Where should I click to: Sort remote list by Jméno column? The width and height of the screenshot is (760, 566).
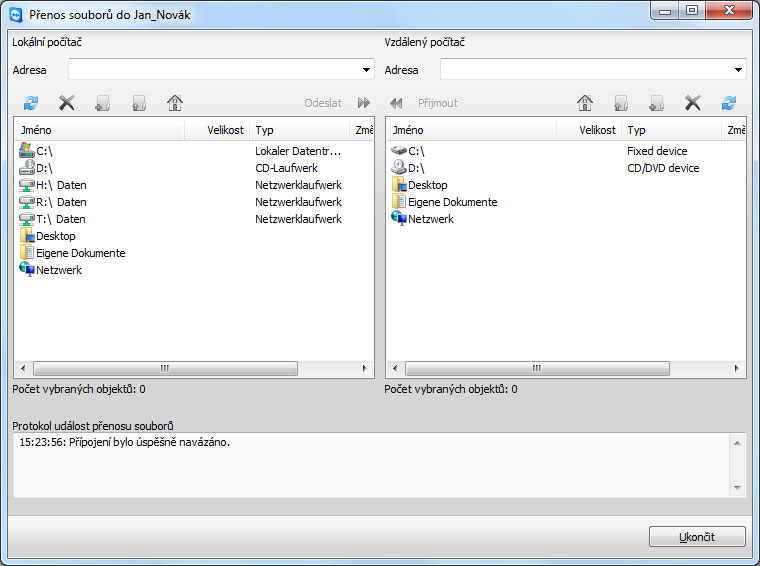coord(471,130)
